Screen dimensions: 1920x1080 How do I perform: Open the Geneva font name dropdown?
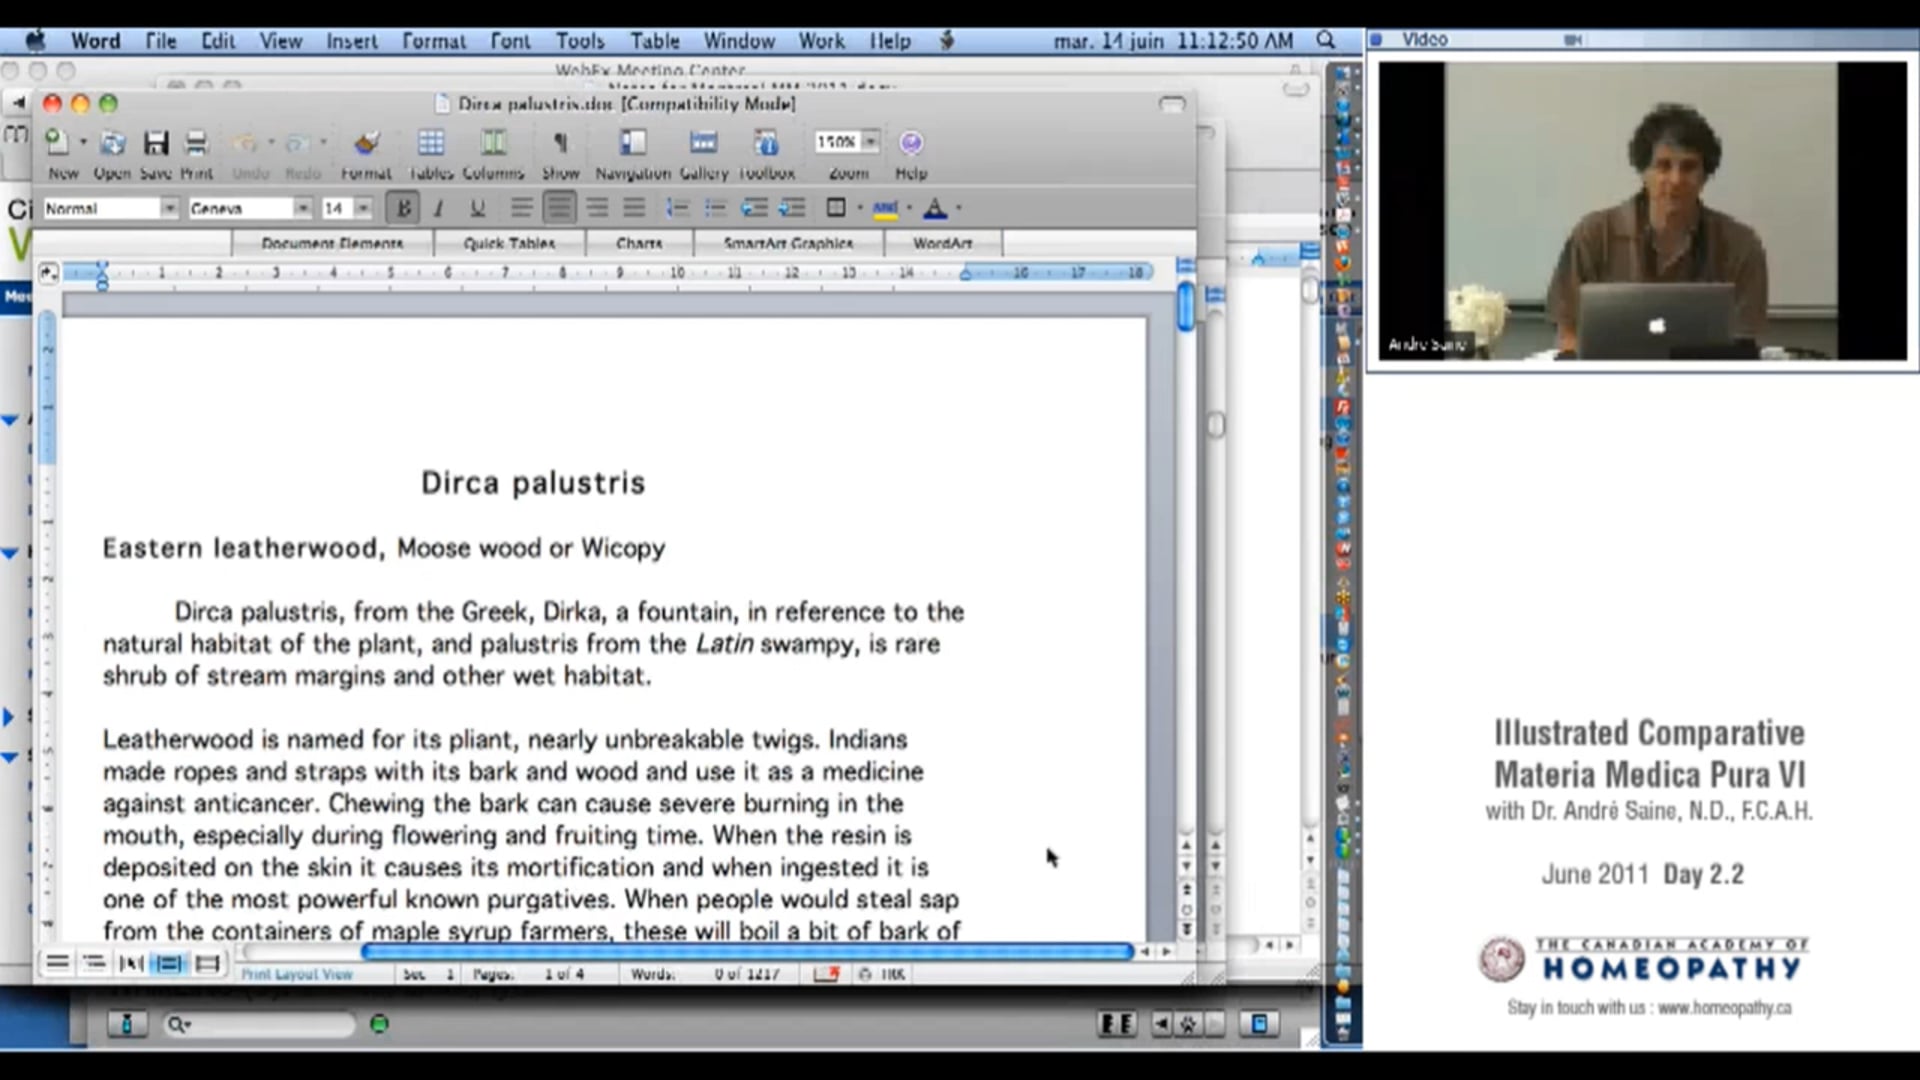301,208
